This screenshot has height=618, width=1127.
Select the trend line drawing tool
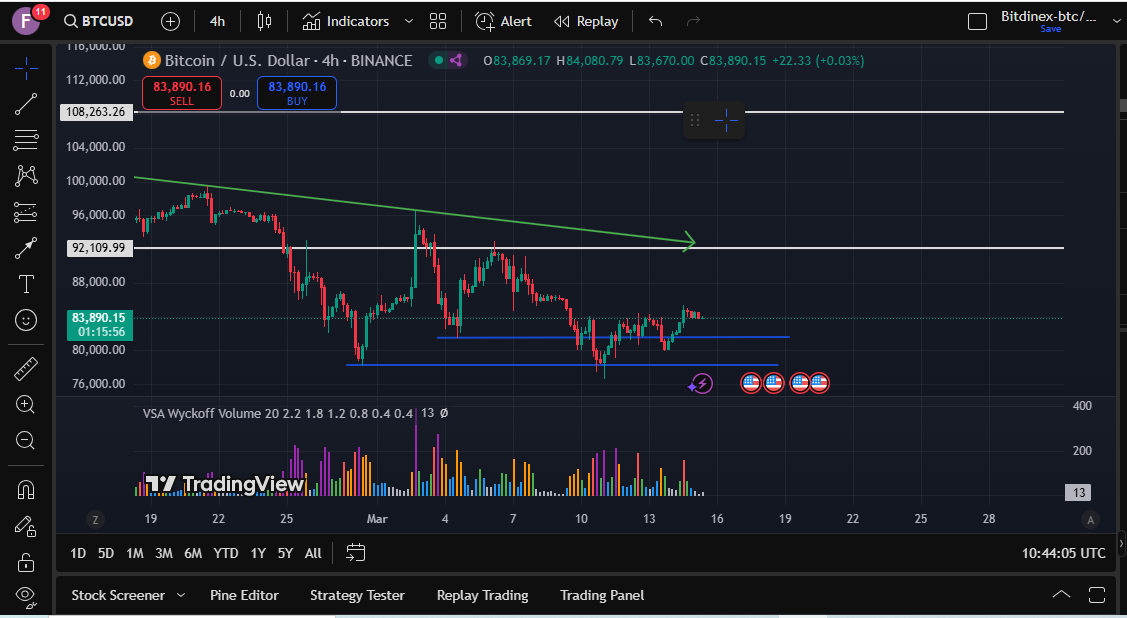tap(26, 104)
